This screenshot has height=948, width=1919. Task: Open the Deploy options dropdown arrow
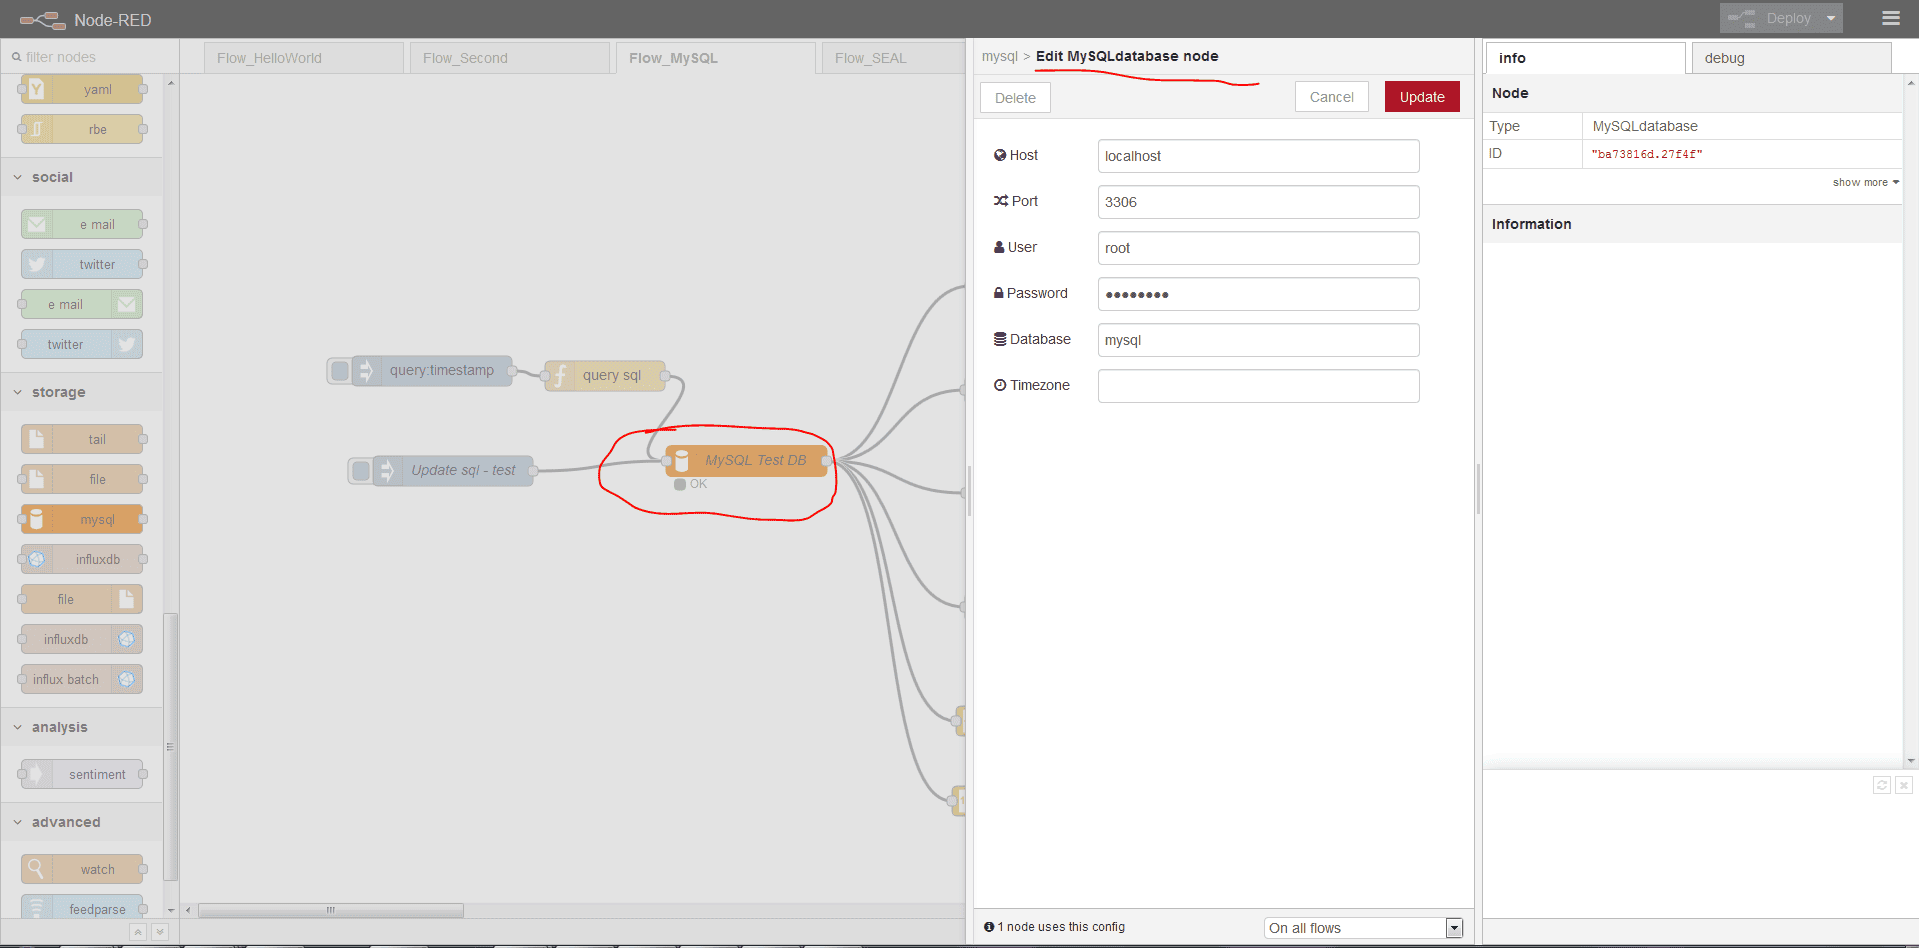[1831, 18]
